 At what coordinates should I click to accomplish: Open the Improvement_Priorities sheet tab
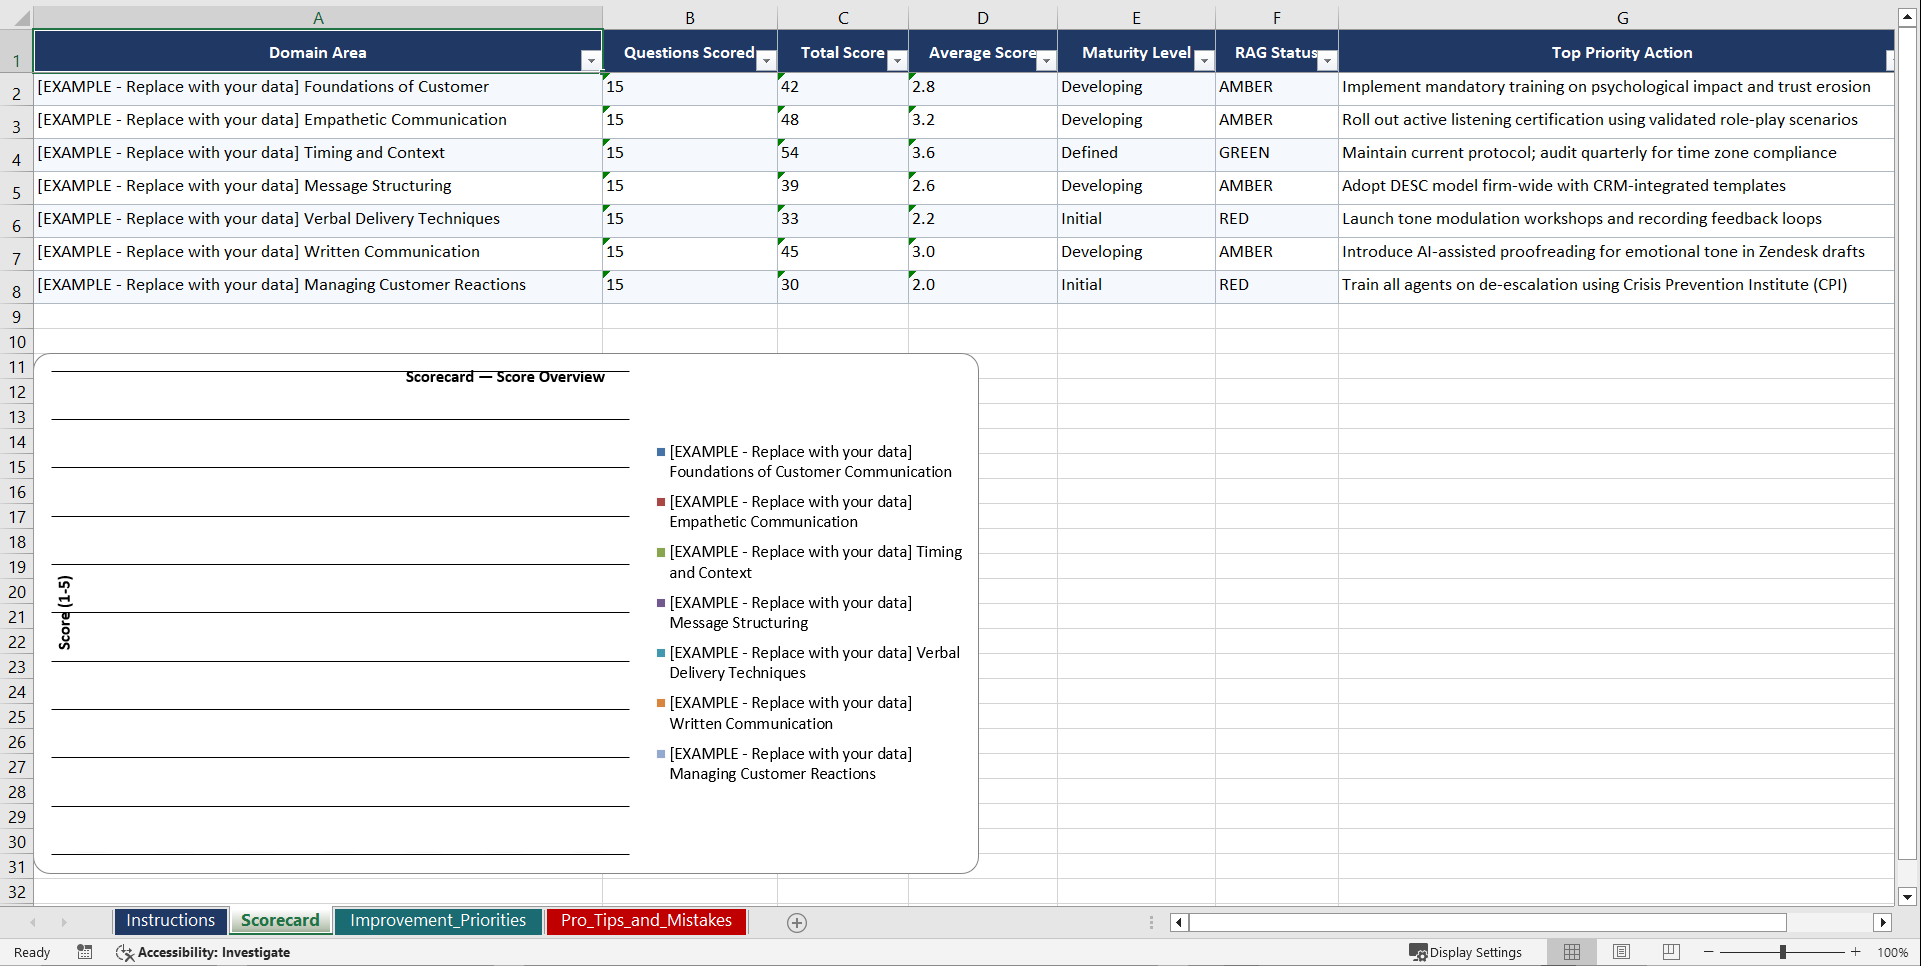pyautogui.click(x=438, y=921)
